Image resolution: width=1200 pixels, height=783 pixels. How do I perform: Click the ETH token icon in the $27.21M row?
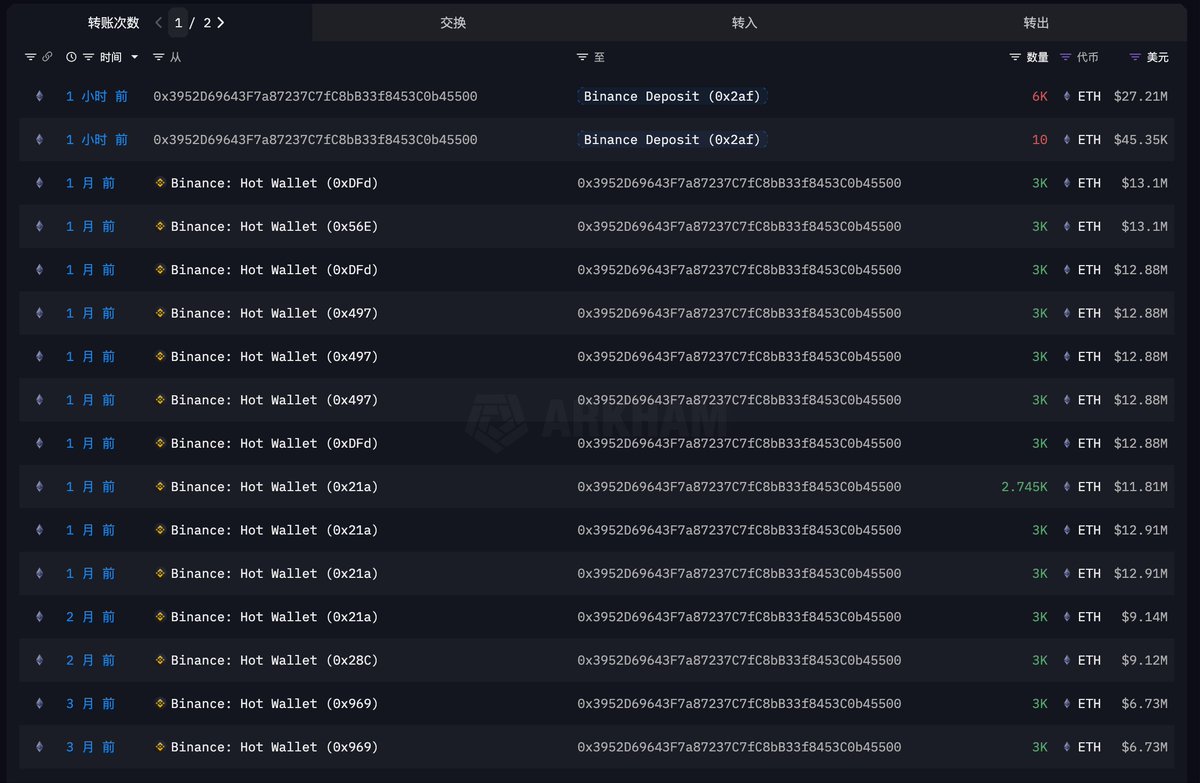tap(1066, 96)
